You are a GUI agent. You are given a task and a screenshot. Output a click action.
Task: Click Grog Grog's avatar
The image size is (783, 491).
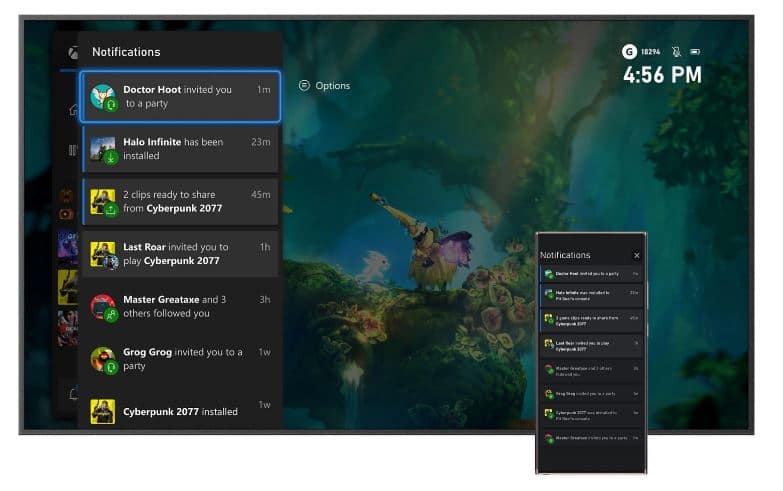(103, 359)
